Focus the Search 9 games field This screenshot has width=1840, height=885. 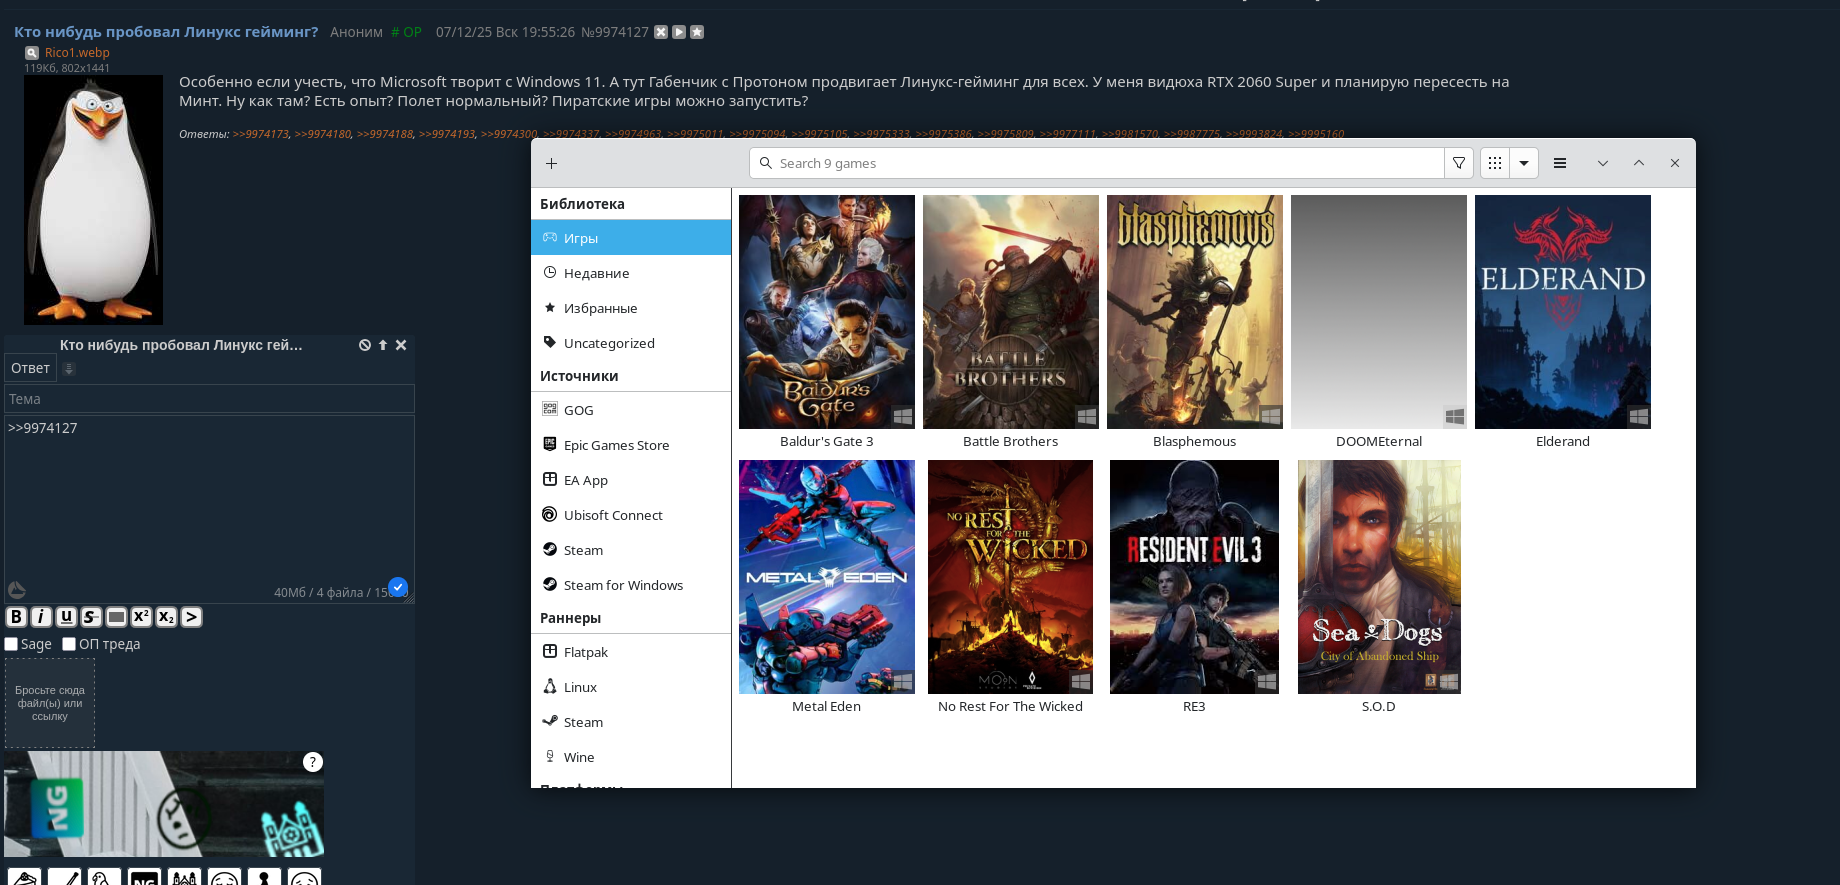click(x=1096, y=163)
